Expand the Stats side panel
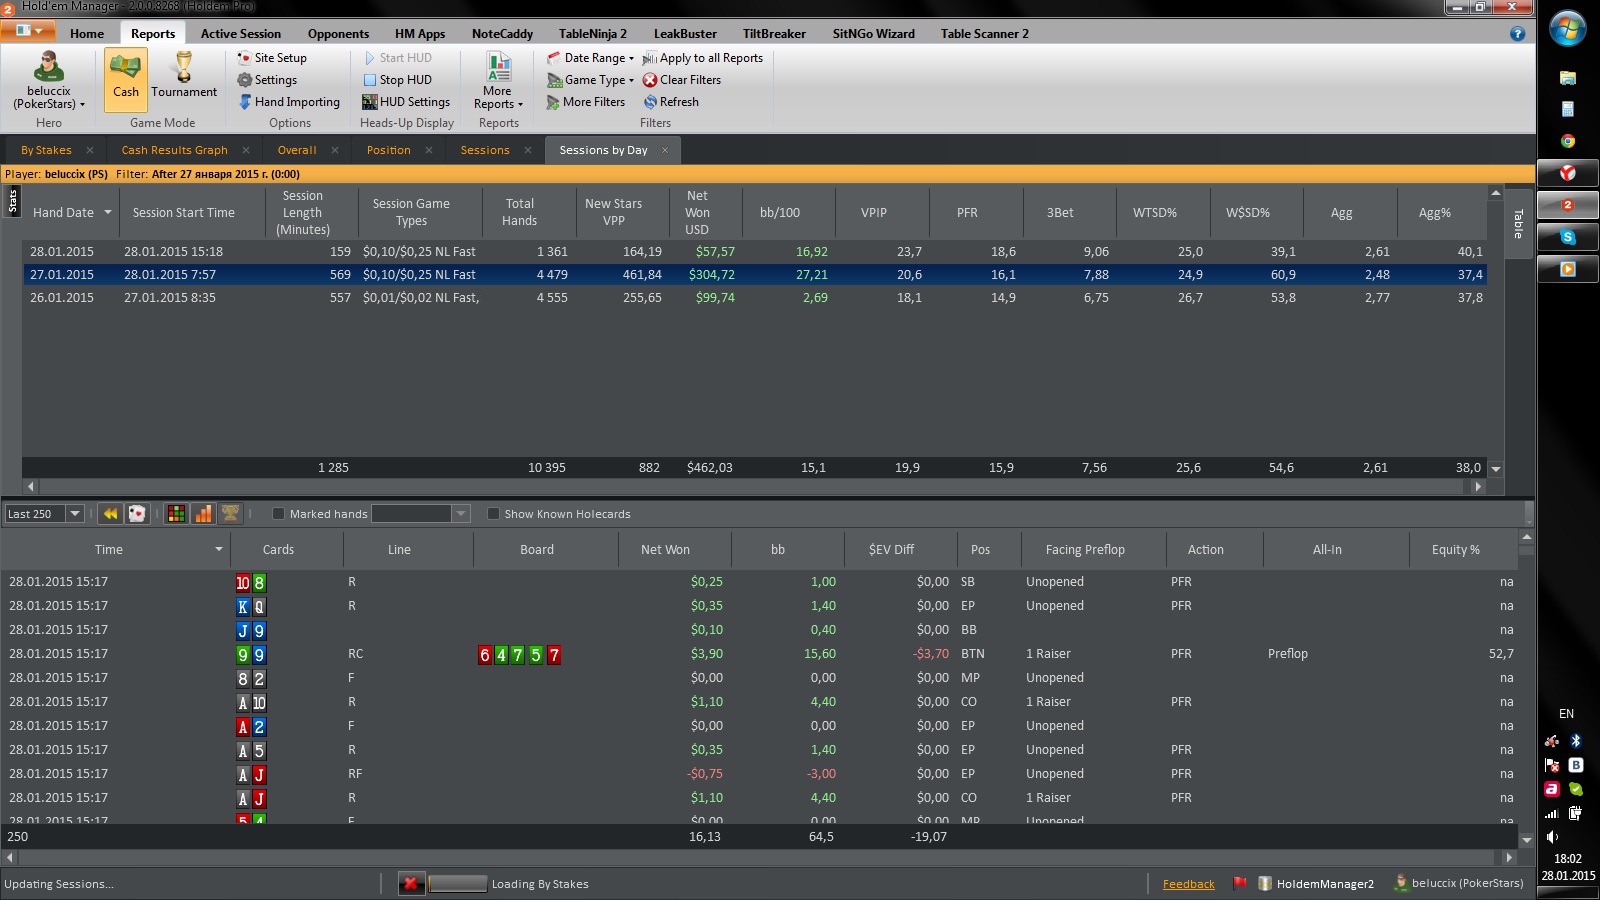This screenshot has width=1600, height=900. pyautogui.click(x=12, y=202)
